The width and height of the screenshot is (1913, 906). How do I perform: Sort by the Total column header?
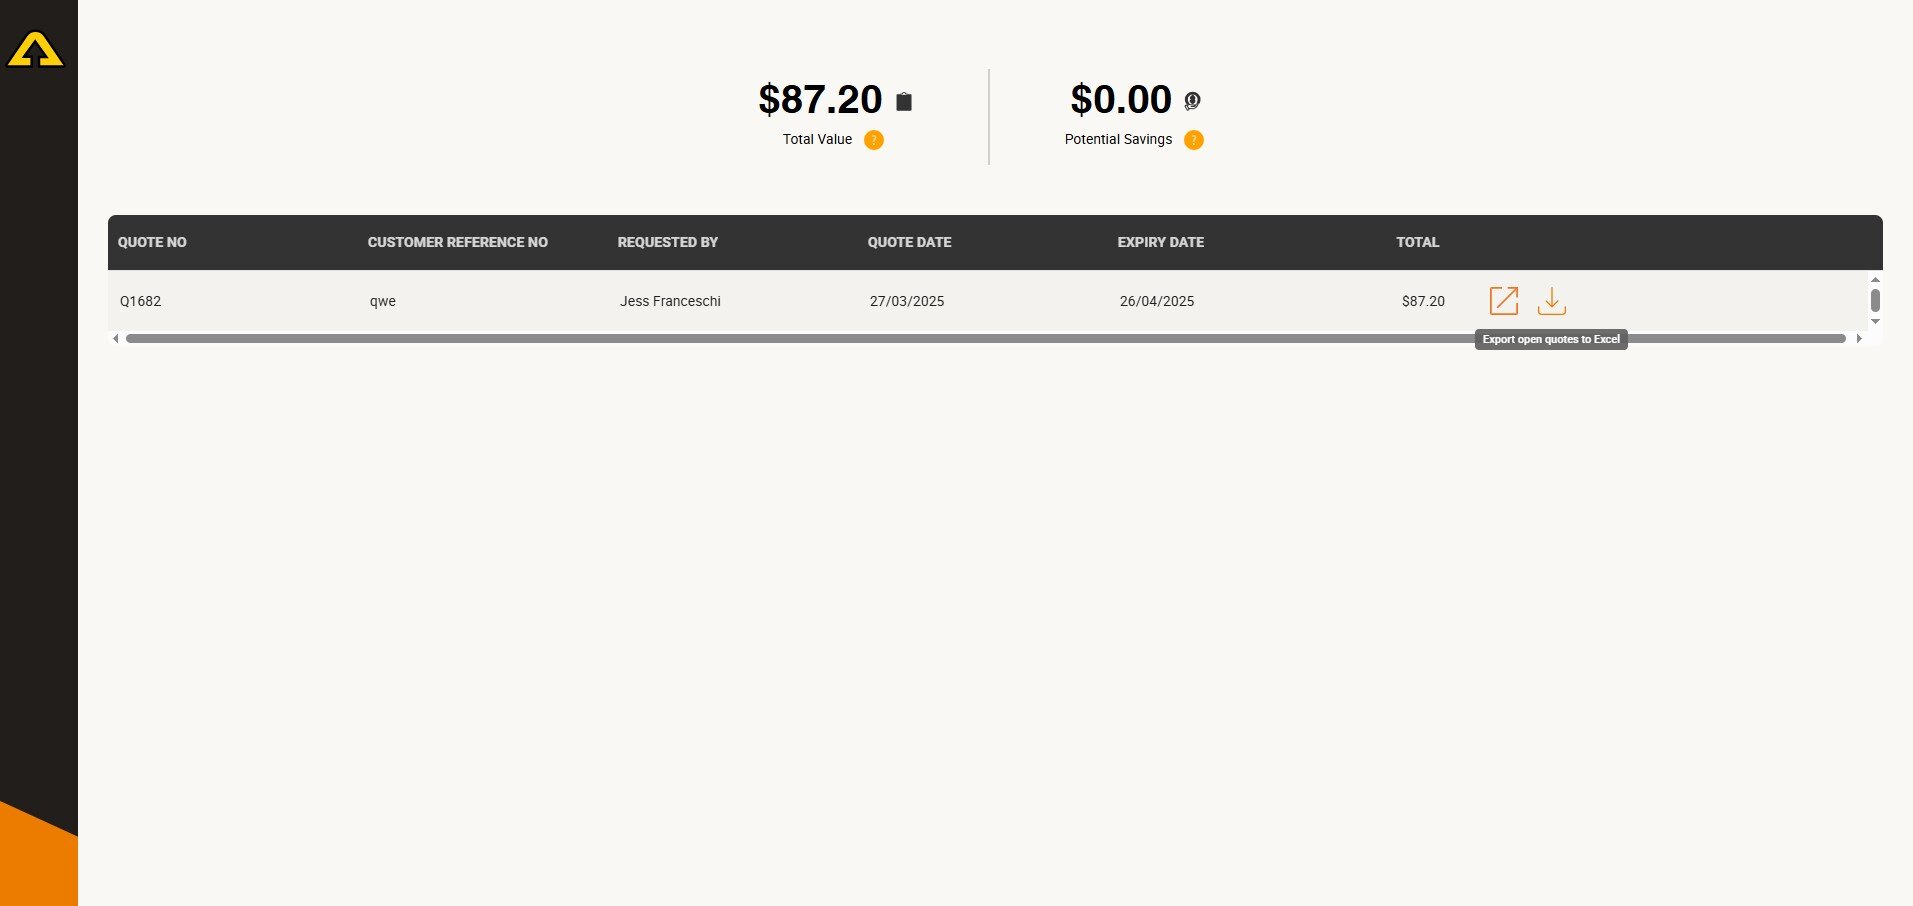pos(1417,242)
